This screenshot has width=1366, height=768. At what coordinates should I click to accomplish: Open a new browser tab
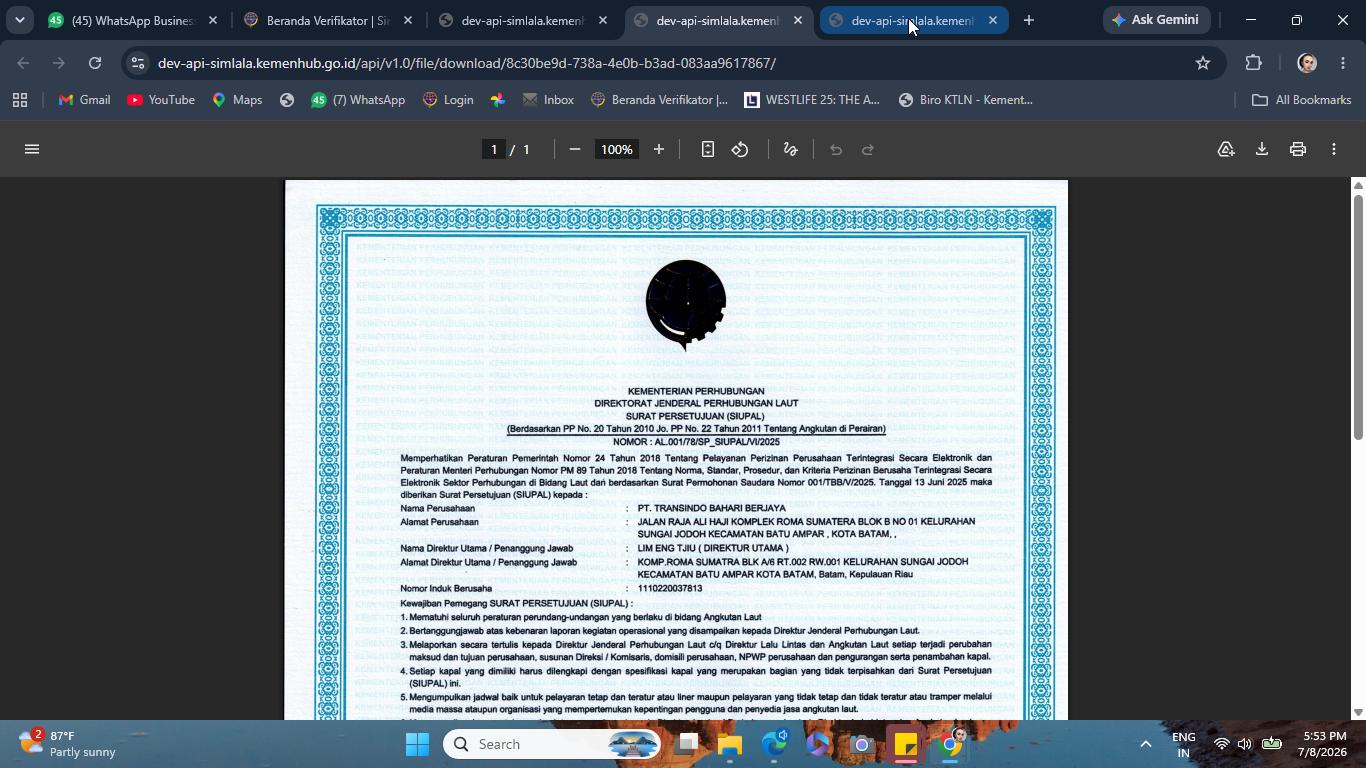point(1028,20)
